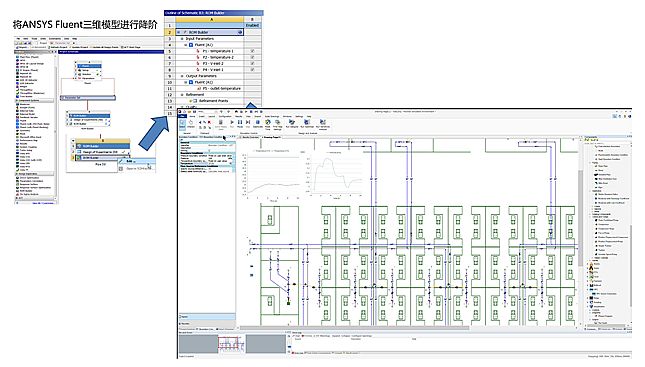645x367 pixels.
Task: Click the Run Analysis icon
Action: coord(292,122)
